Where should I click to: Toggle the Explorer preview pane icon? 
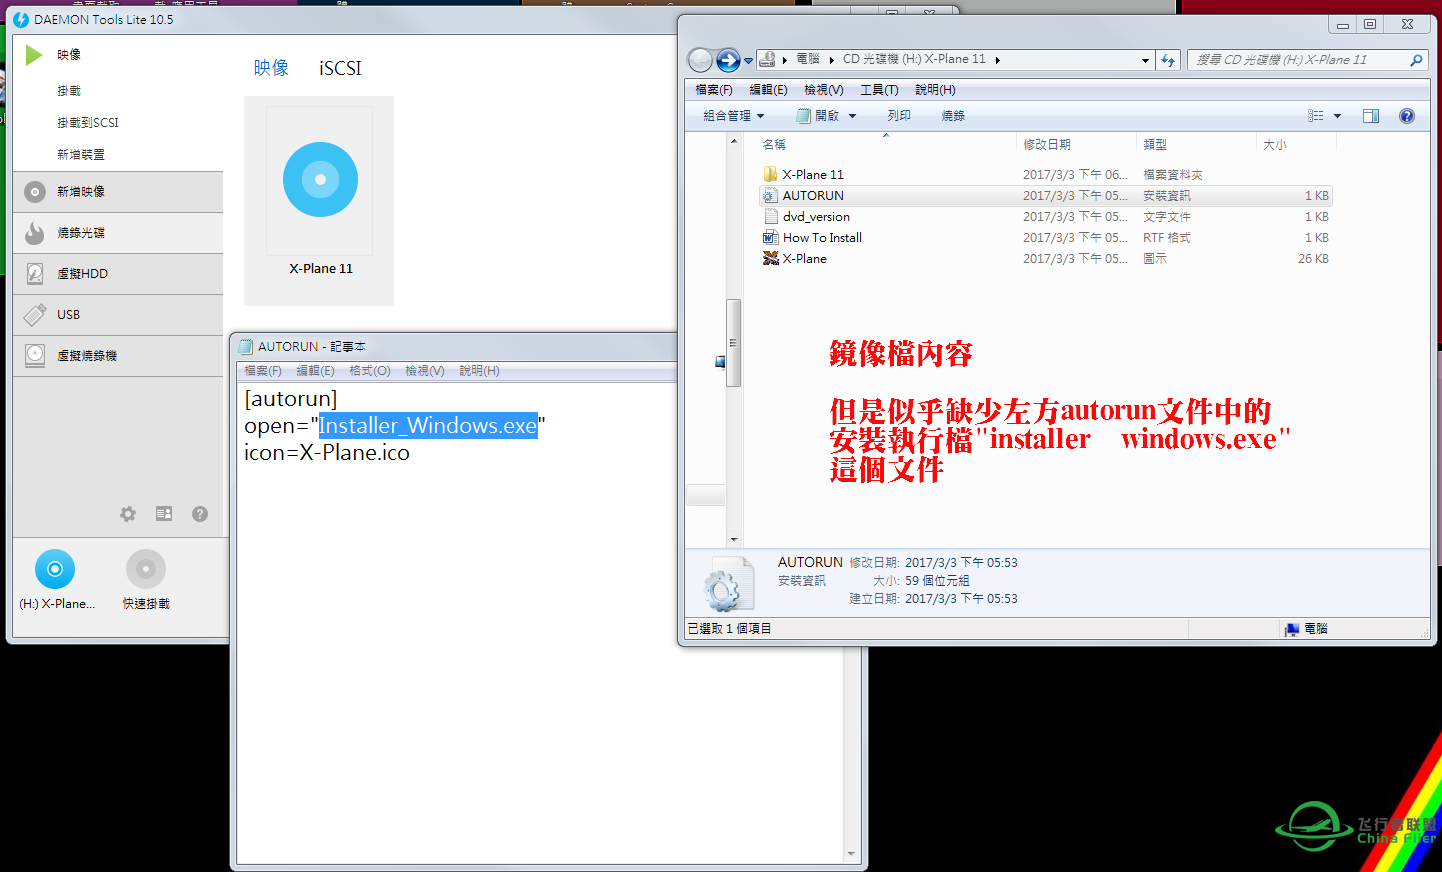1371,116
